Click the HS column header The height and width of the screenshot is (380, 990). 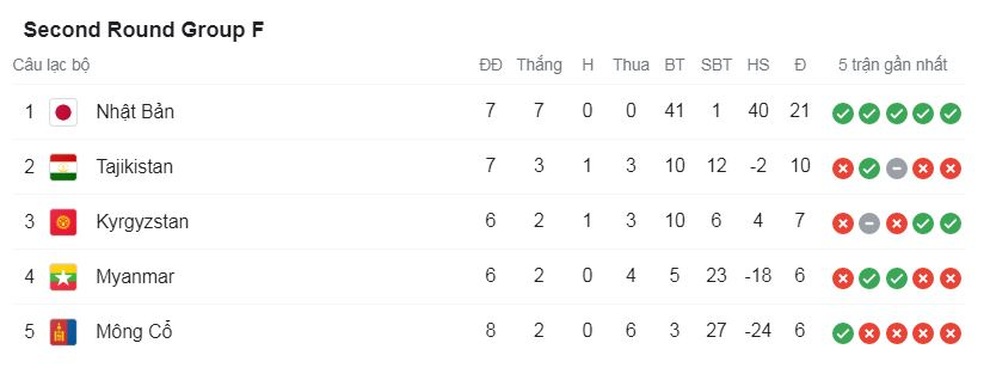coord(758,65)
